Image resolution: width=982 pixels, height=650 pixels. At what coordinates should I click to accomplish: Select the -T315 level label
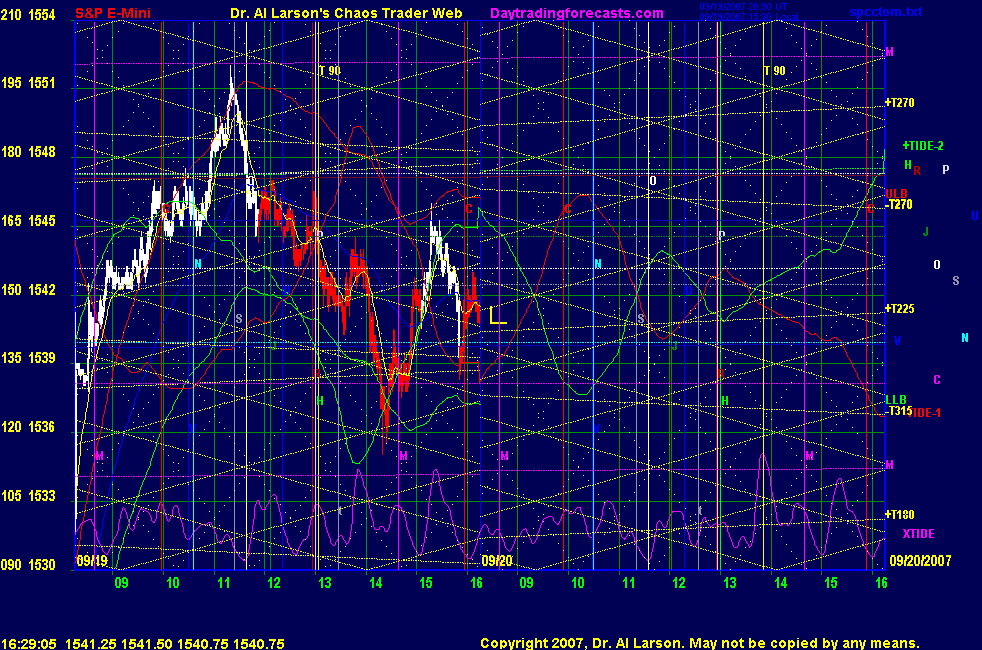pyautogui.click(x=899, y=411)
